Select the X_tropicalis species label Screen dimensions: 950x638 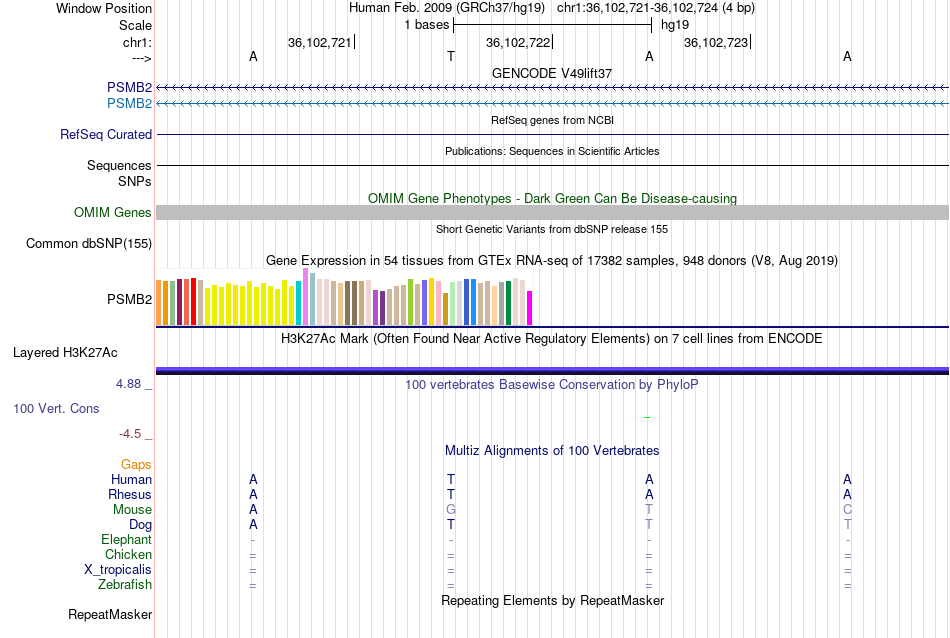point(118,570)
